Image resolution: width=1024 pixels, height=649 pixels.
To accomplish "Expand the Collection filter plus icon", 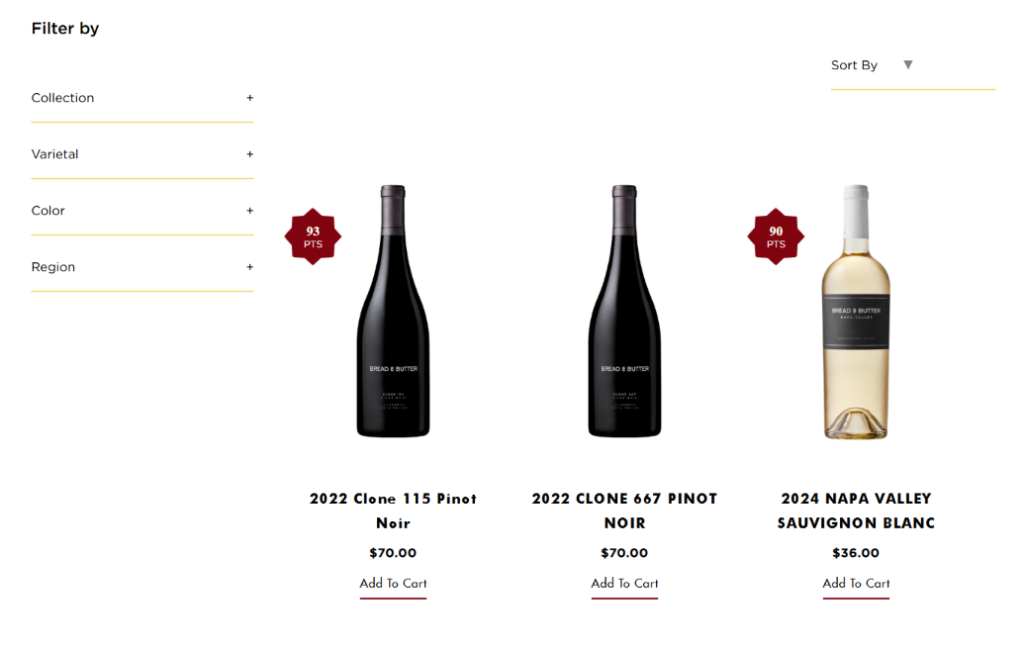I will [250, 98].
